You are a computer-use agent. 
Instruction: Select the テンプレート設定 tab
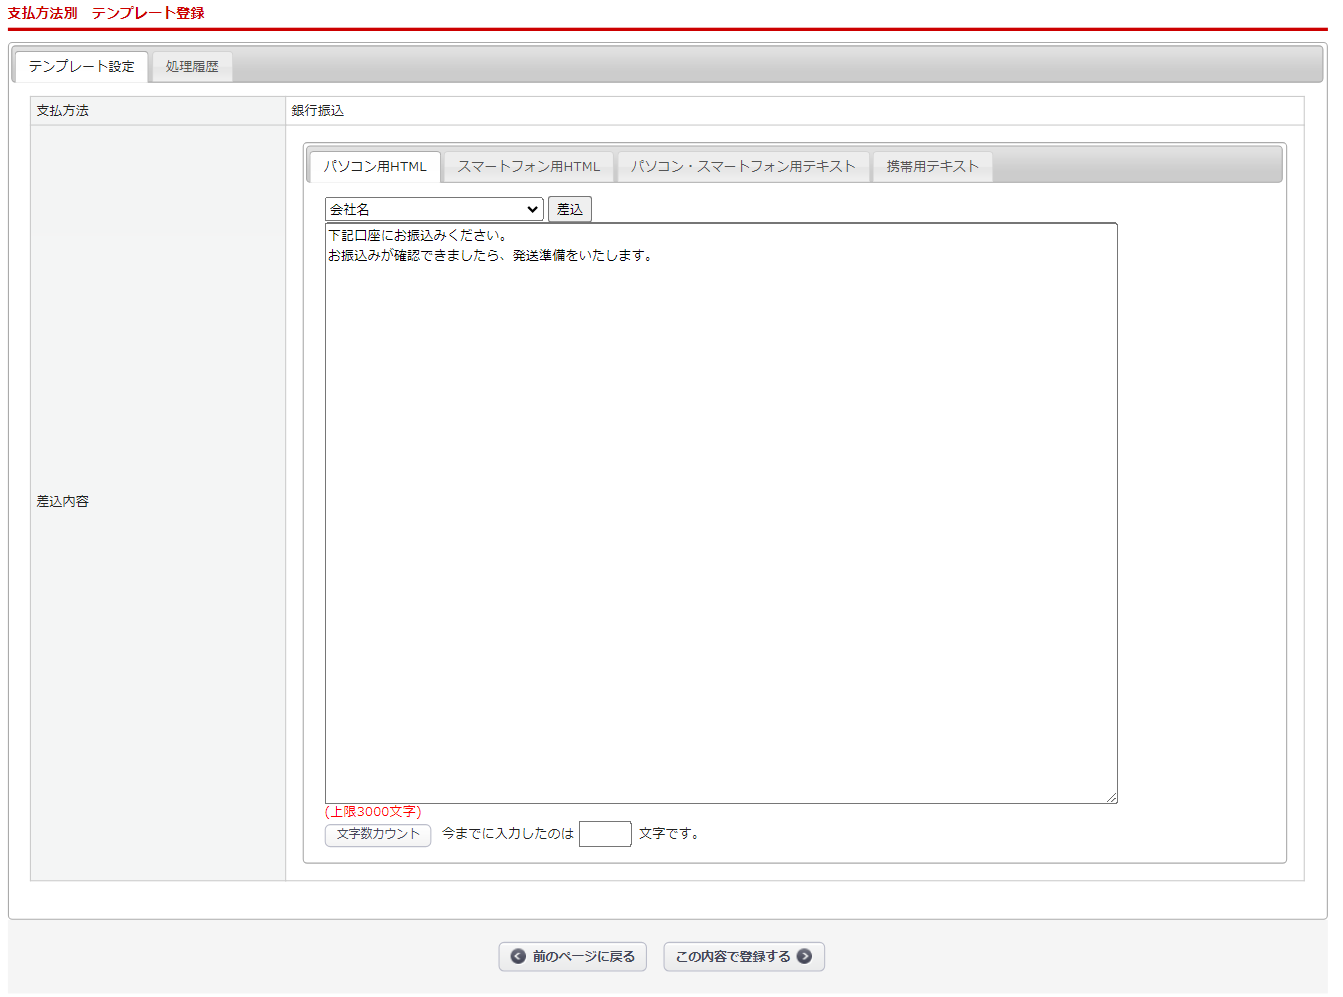(x=81, y=67)
